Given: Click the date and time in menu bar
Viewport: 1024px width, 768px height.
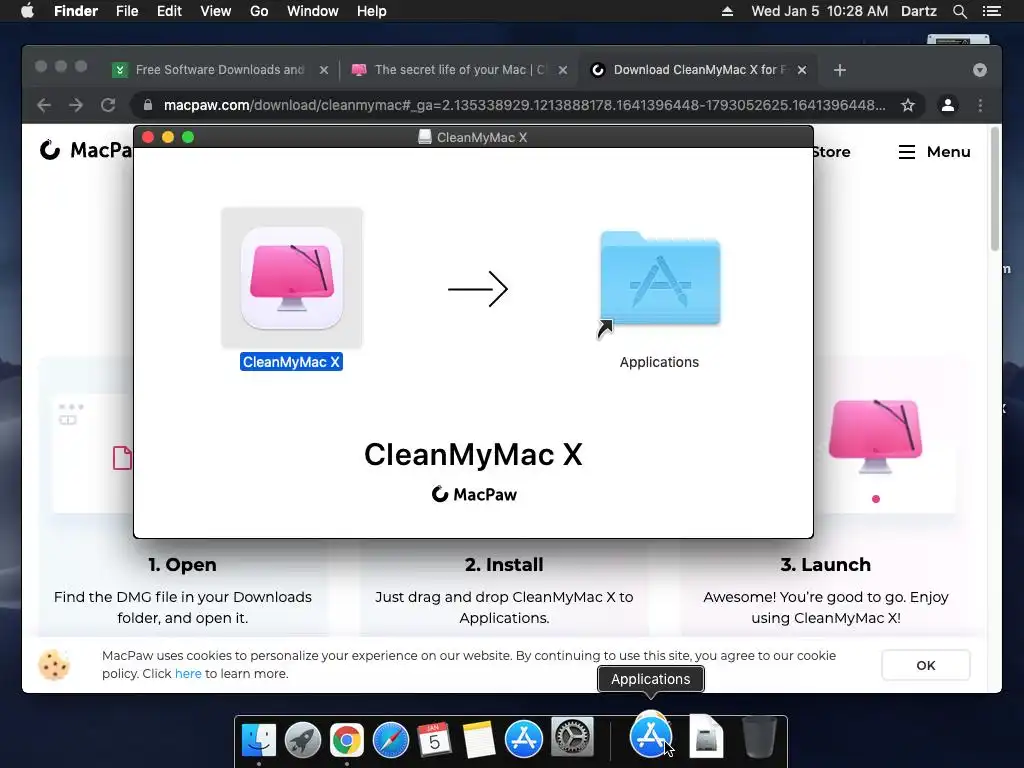Looking at the screenshot, I should [820, 11].
